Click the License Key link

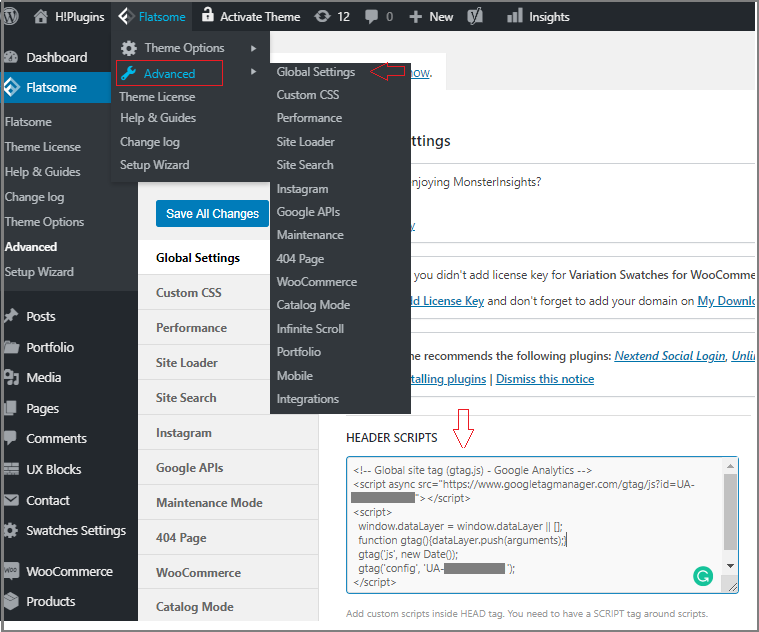click(448, 301)
